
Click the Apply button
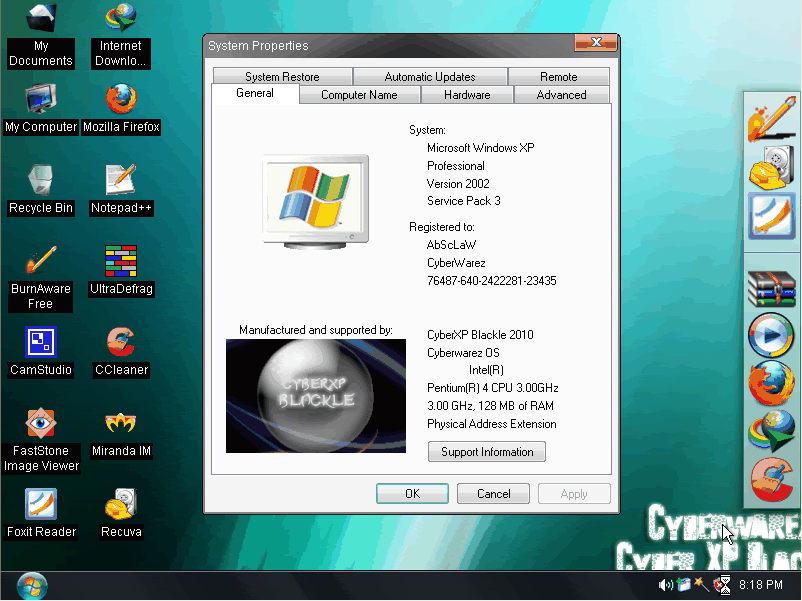574,494
